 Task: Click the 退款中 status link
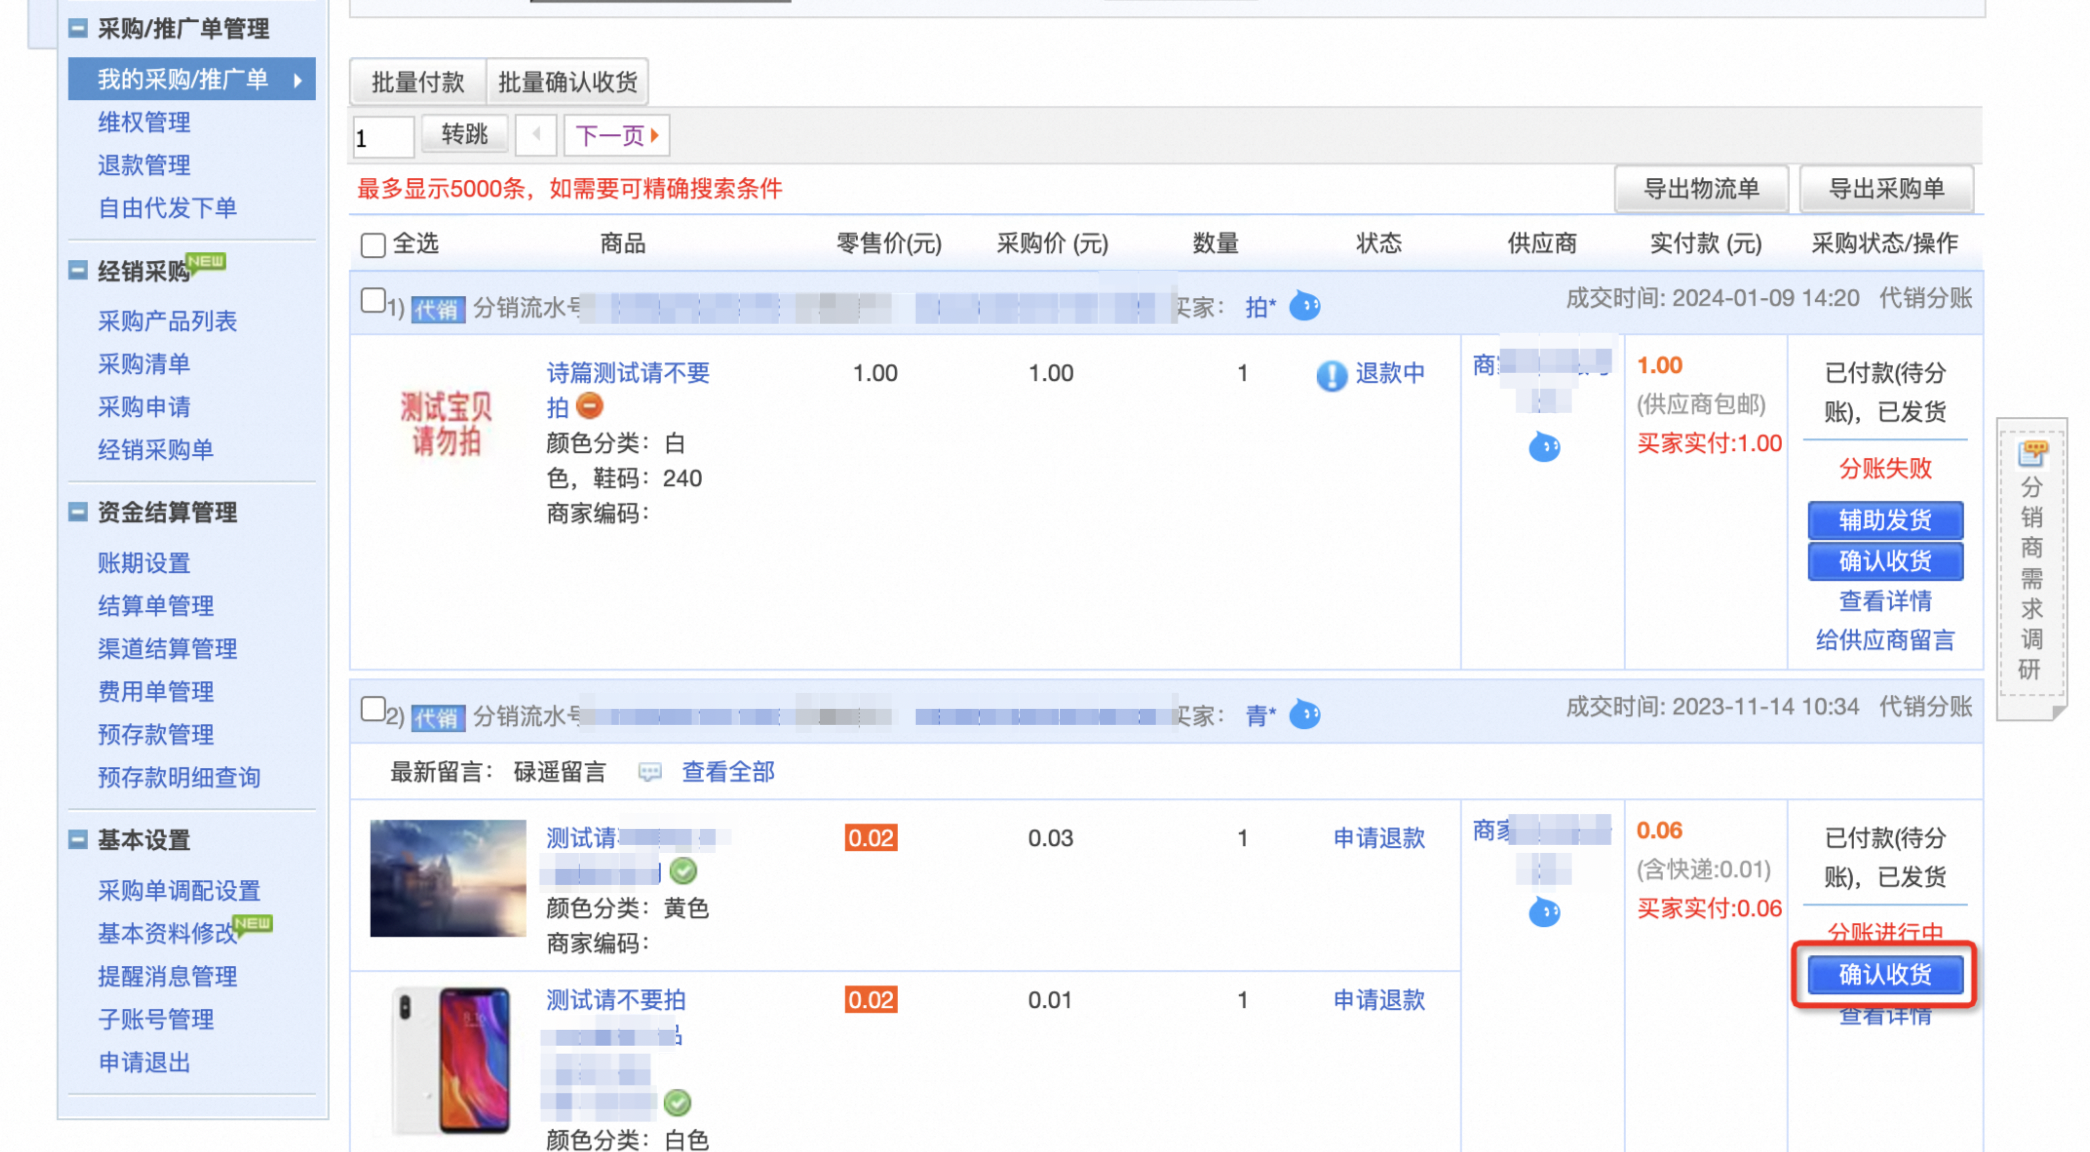click(x=1390, y=373)
